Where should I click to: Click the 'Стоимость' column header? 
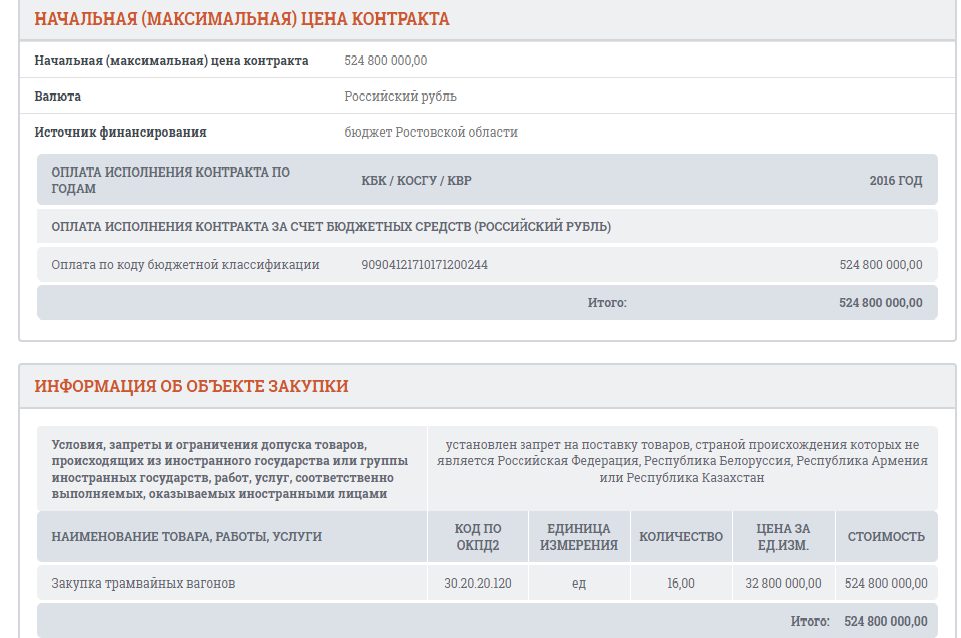pos(886,537)
